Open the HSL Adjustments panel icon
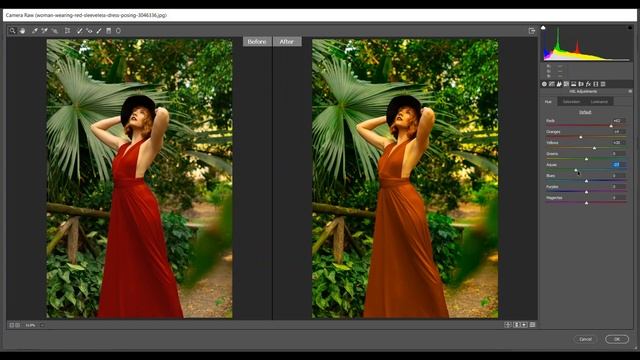This screenshot has width=640, height=360. (x=567, y=84)
